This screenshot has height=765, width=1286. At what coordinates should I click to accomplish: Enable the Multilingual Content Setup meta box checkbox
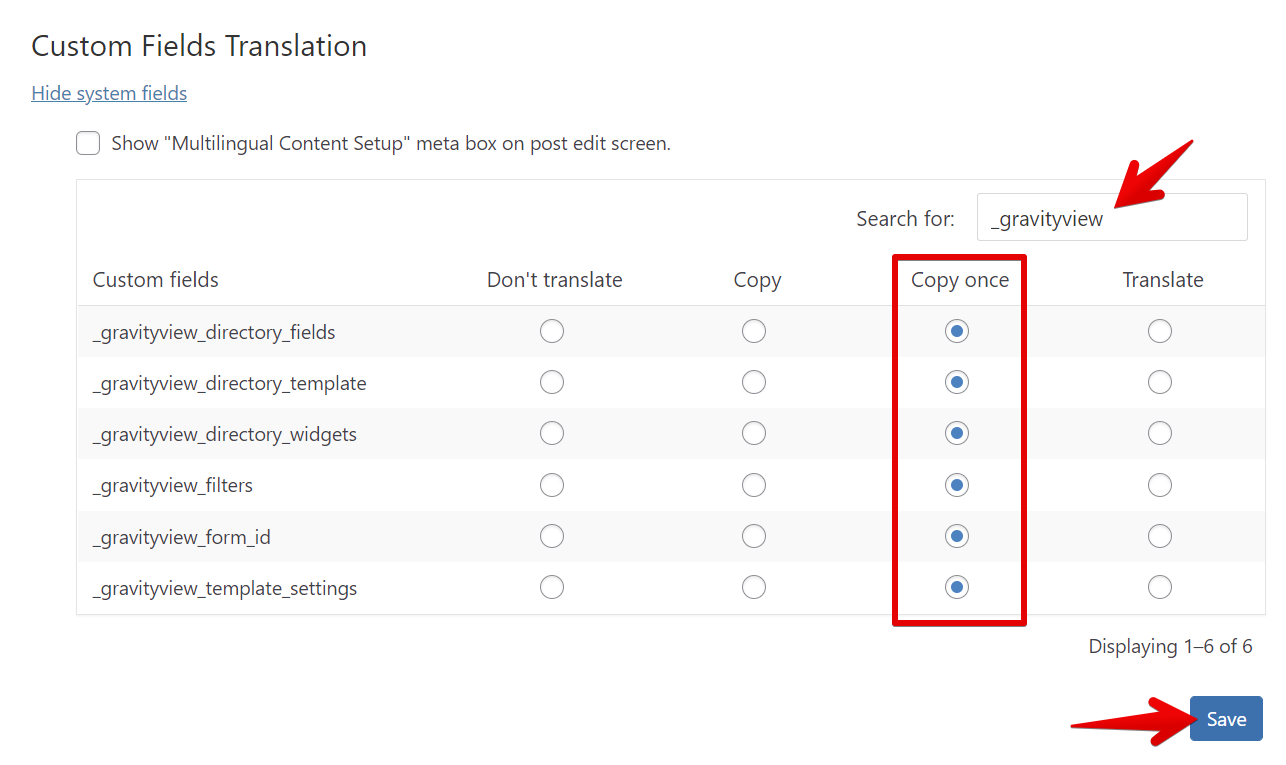[x=88, y=143]
